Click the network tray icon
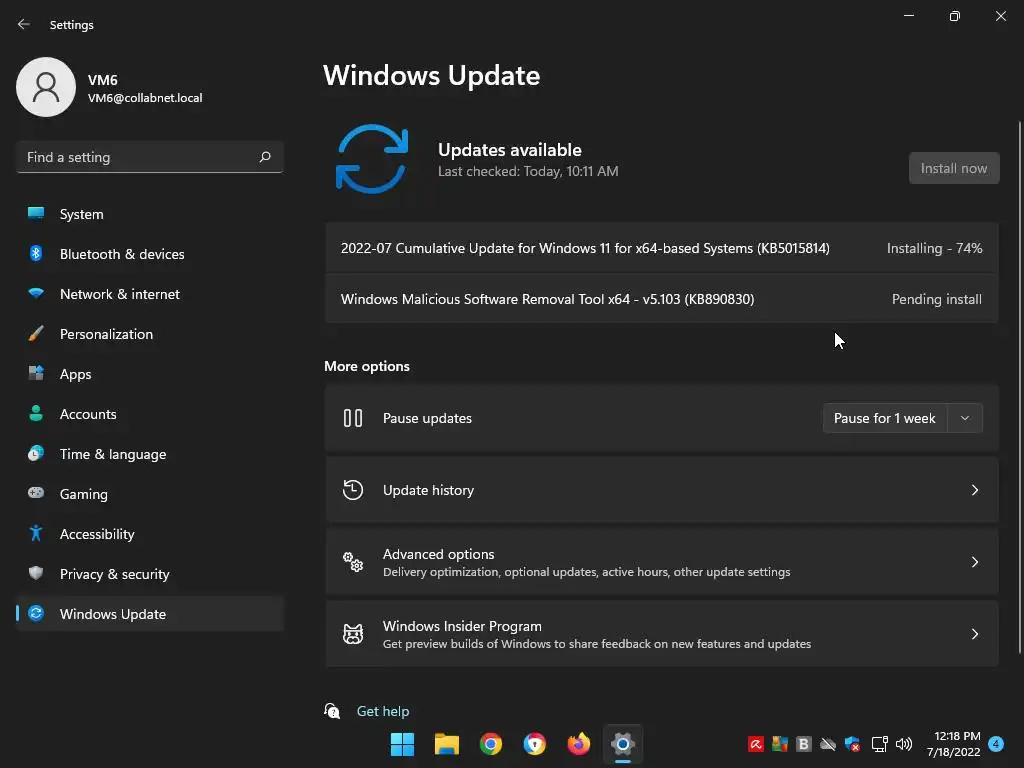This screenshot has height=768, width=1024. coord(880,744)
